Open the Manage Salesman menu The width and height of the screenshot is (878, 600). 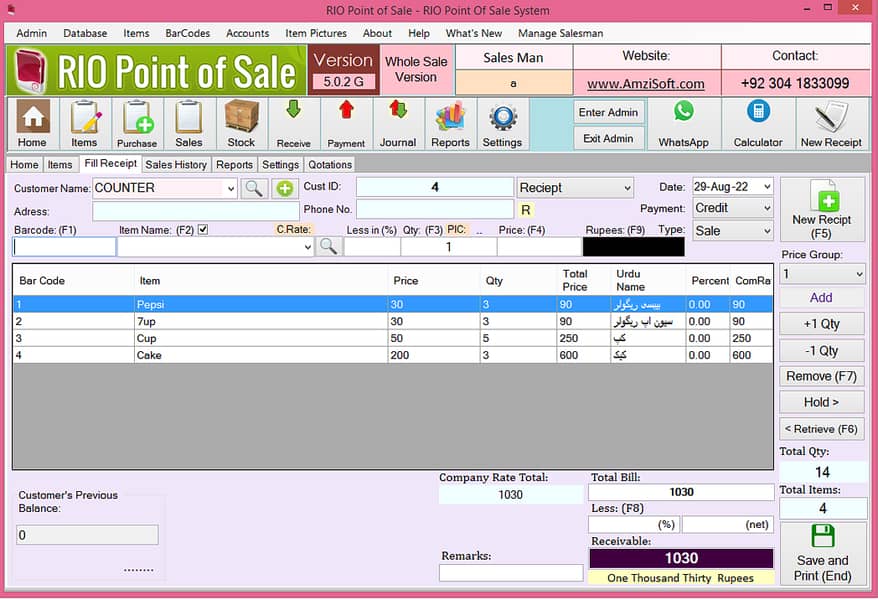(561, 33)
